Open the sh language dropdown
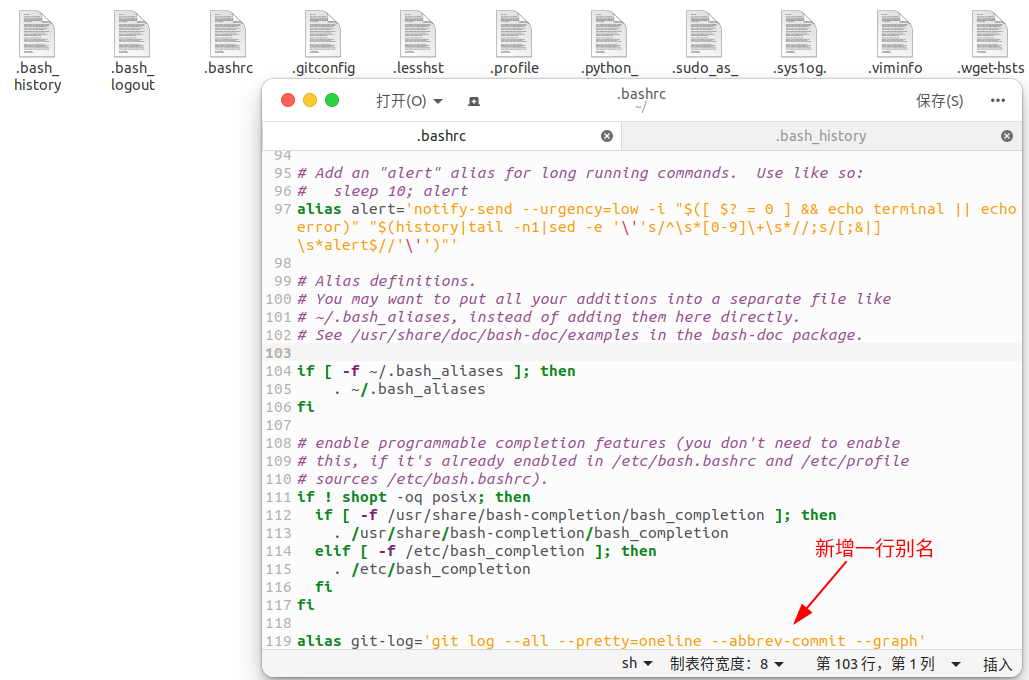Viewport: 1029px width, 680px height. tap(637, 664)
